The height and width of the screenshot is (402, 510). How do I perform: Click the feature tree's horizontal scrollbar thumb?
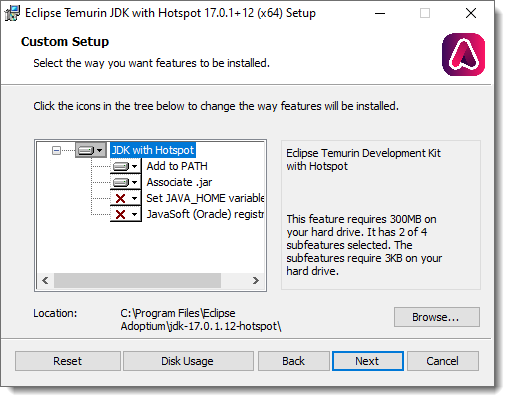coord(137,280)
